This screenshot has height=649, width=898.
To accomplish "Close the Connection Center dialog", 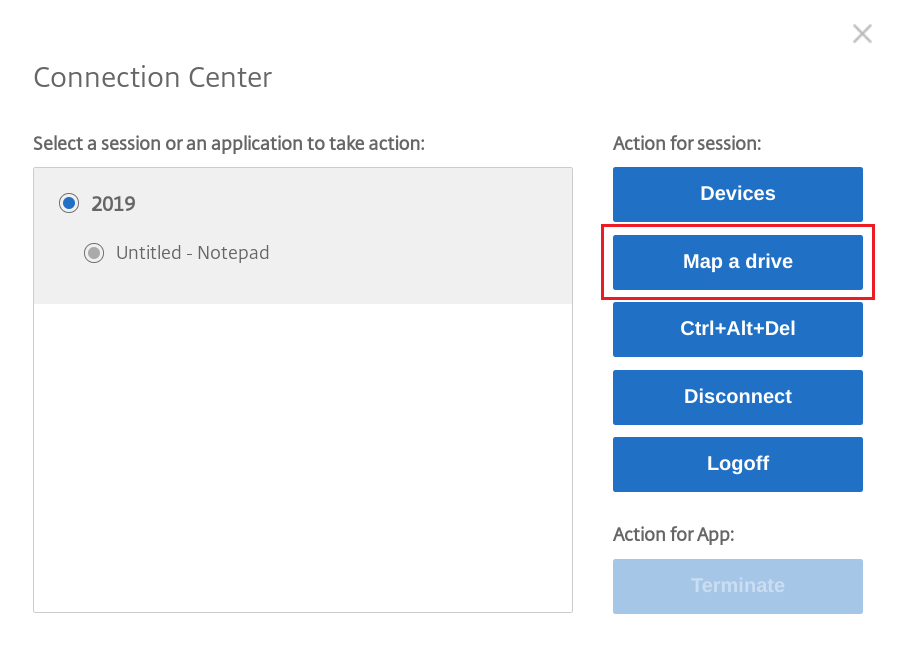I will click(862, 34).
